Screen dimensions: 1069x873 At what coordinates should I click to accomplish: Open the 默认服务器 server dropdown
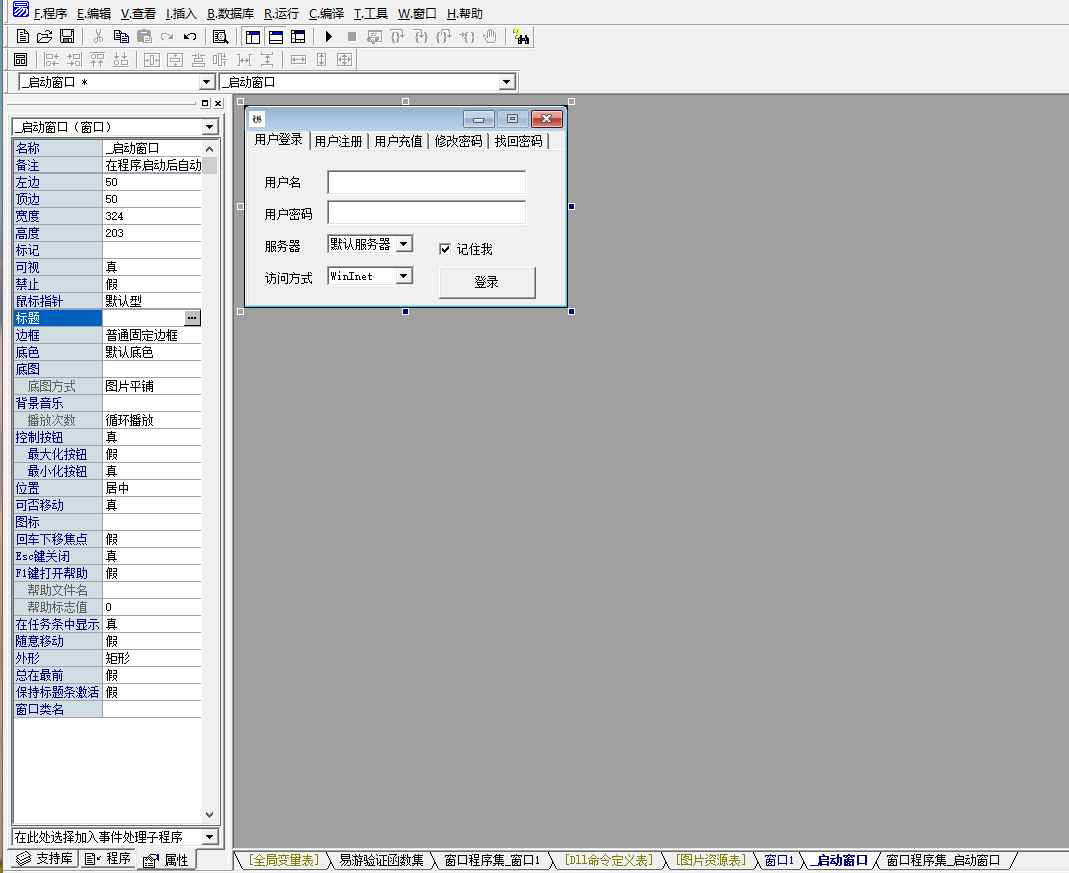(404, 244)
